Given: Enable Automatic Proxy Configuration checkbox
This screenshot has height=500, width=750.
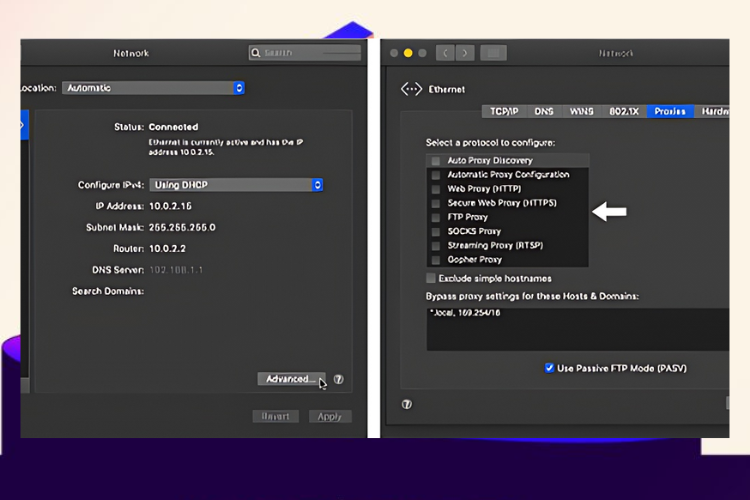Looking at the screenshot, I should [x=436, y=175].
